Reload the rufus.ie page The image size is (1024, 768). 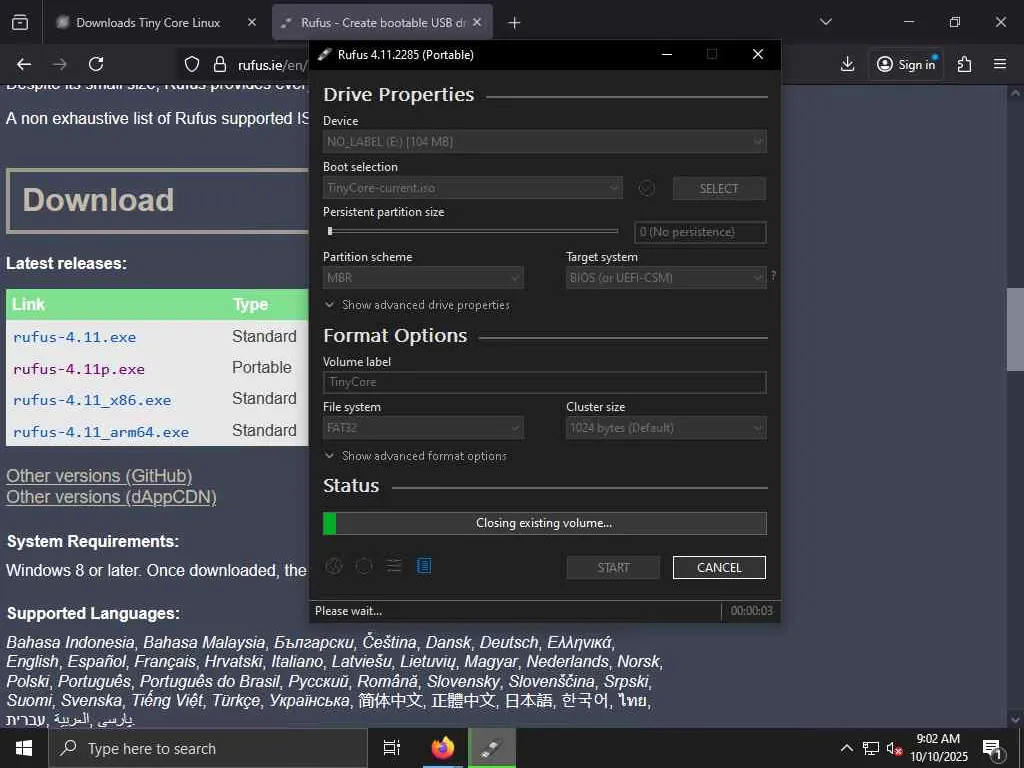coord(96,64)
